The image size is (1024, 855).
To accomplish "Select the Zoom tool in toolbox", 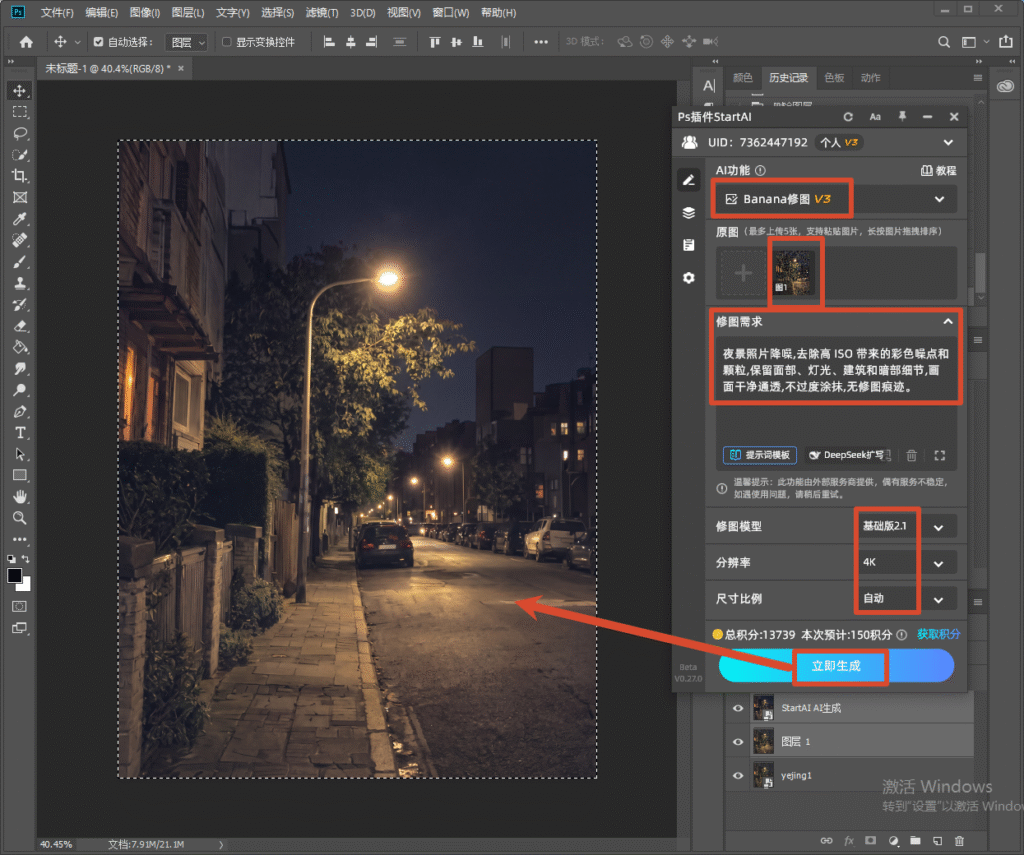I will pos(20,518).
